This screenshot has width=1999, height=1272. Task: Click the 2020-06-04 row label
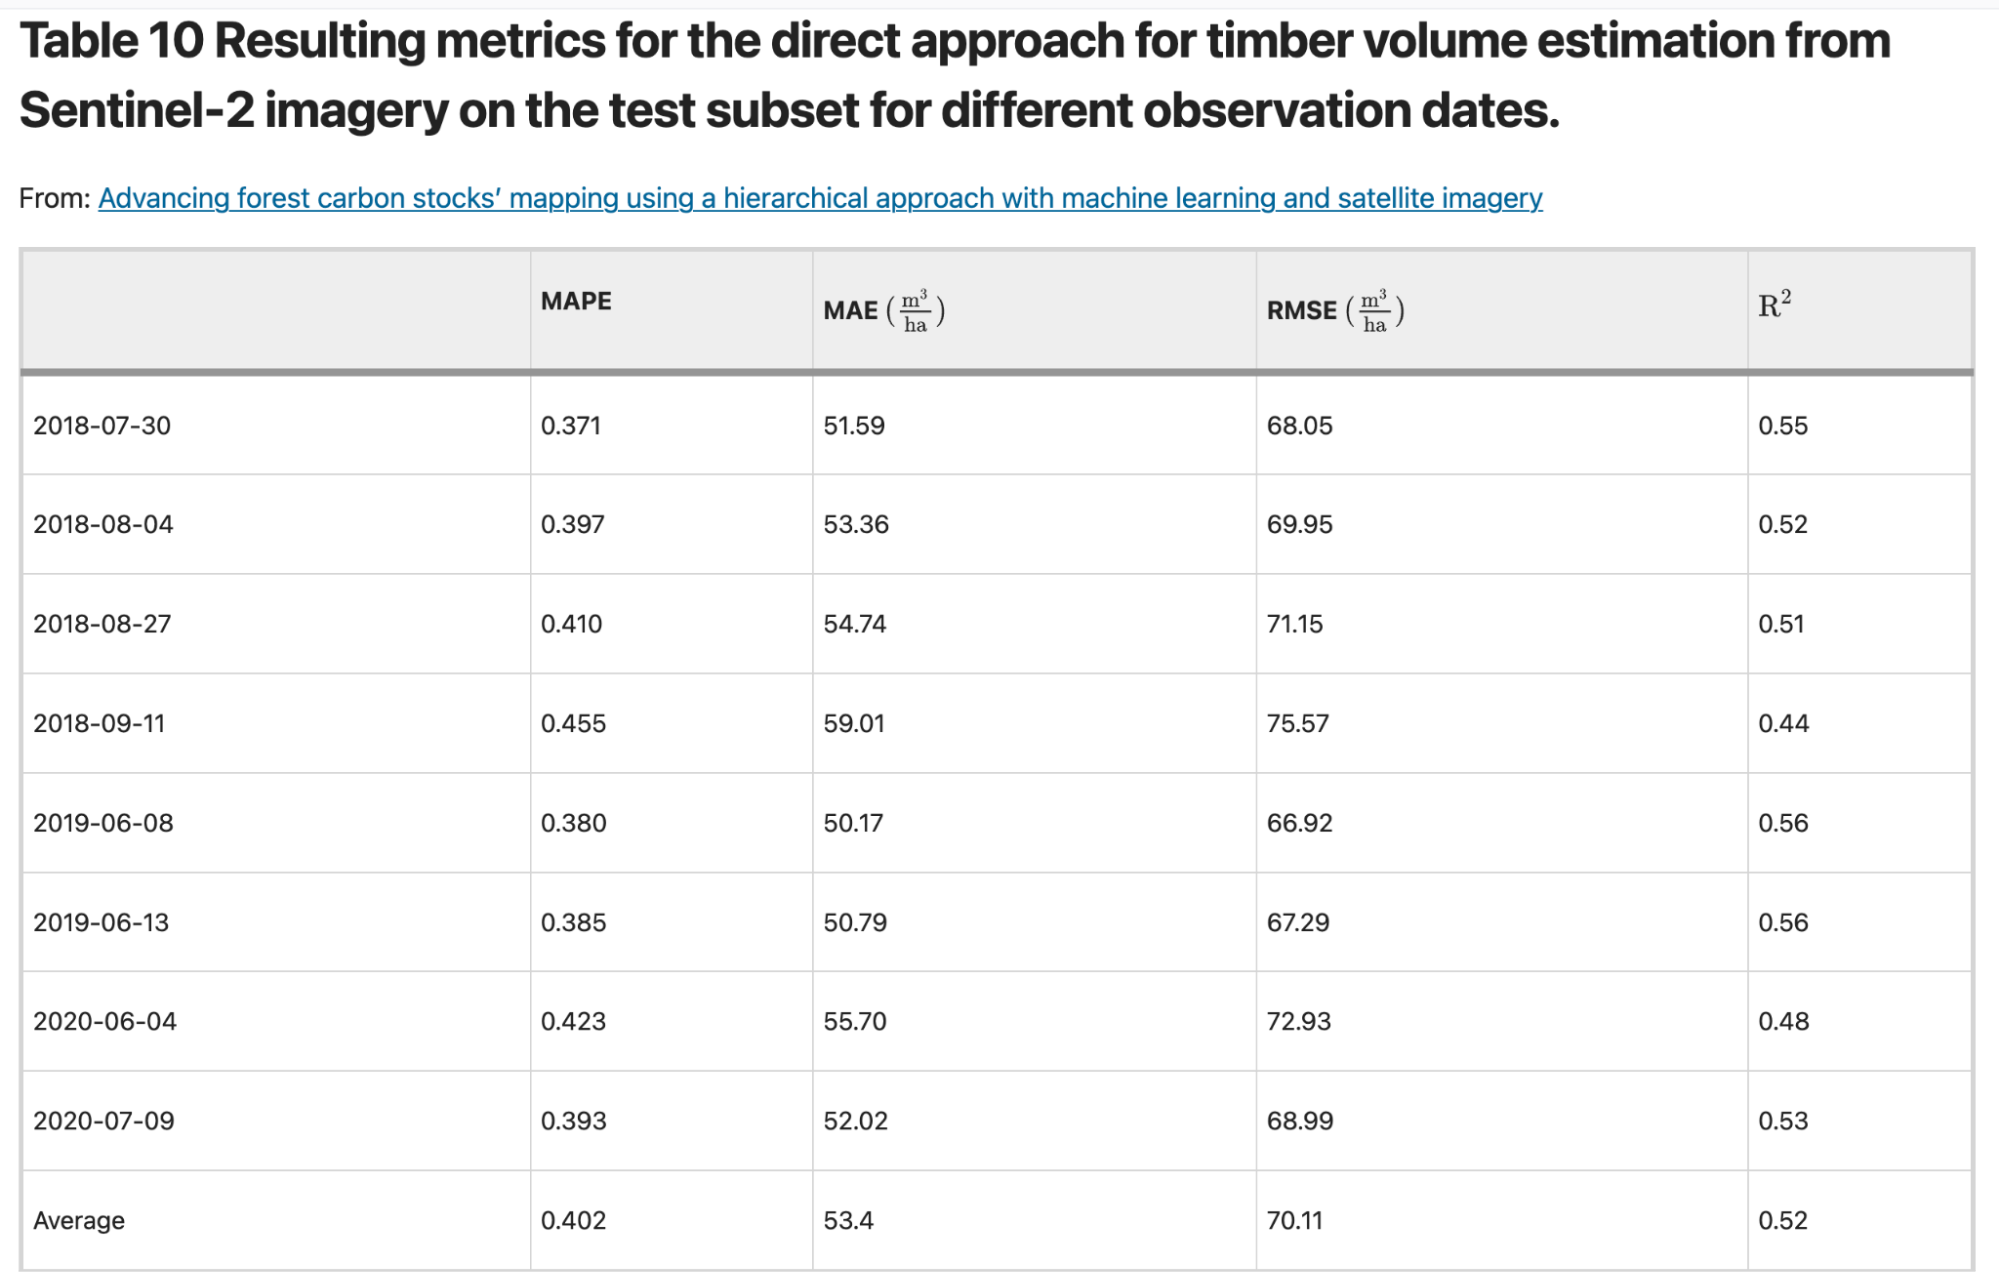tap(105, 1021)
